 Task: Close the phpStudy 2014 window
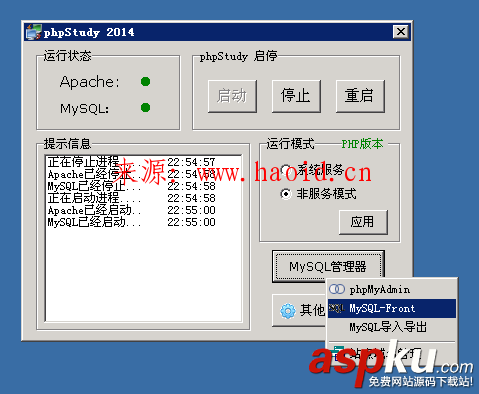(401, 32)
